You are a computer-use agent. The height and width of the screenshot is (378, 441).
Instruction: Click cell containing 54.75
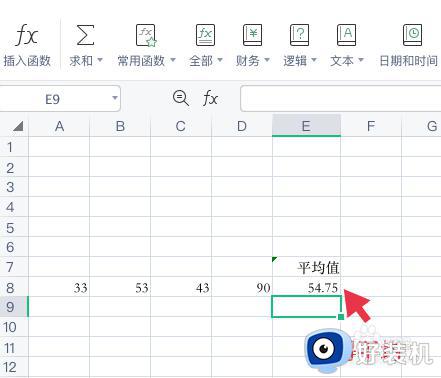[x=306, y=287]
